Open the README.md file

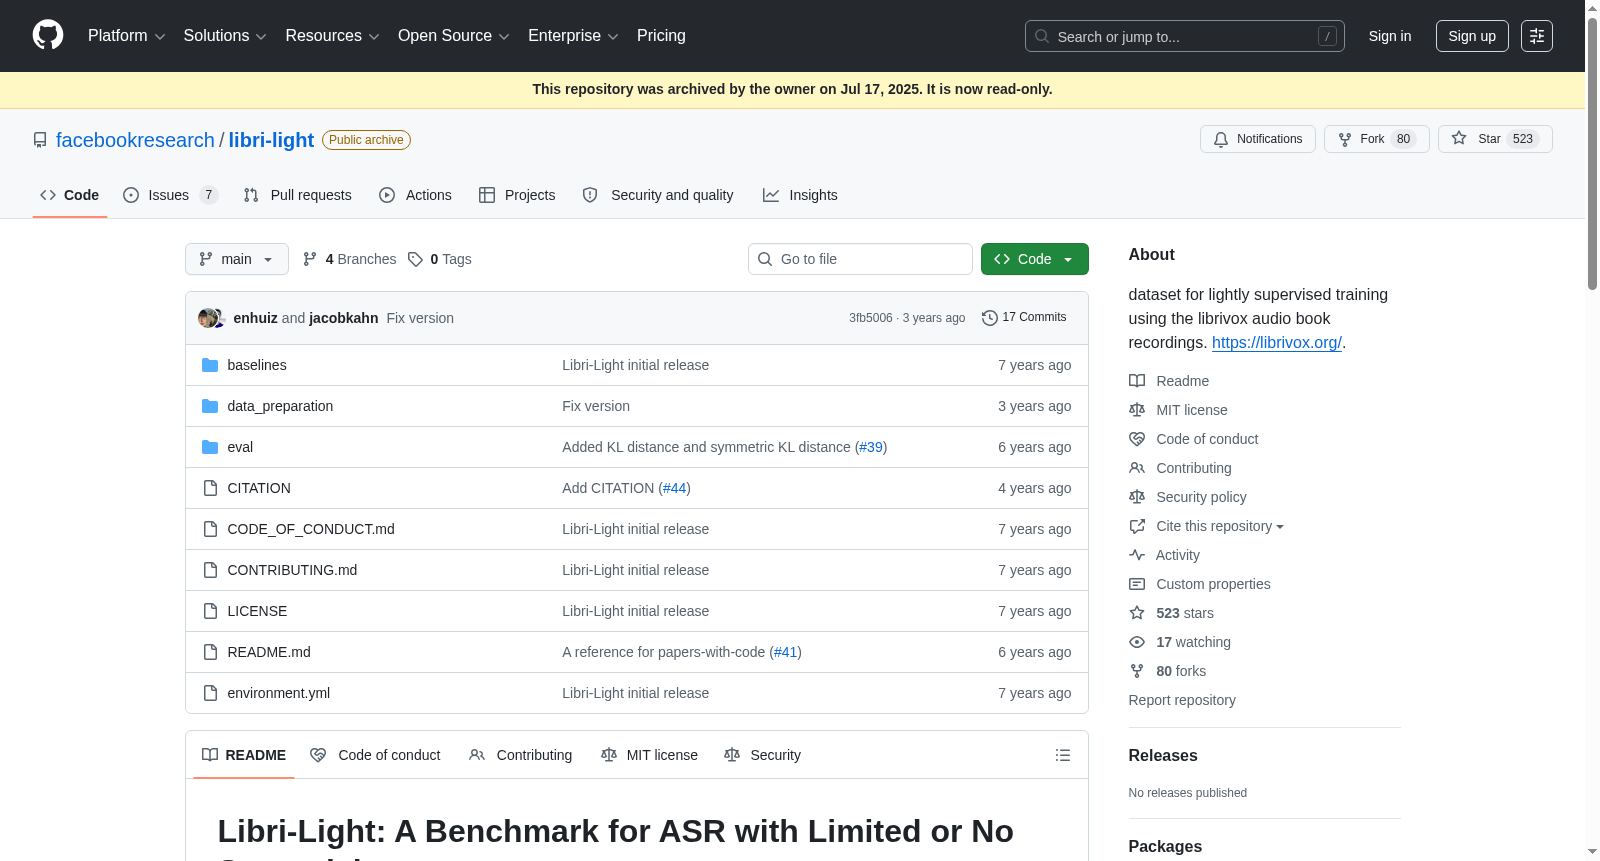coord(269,652)
